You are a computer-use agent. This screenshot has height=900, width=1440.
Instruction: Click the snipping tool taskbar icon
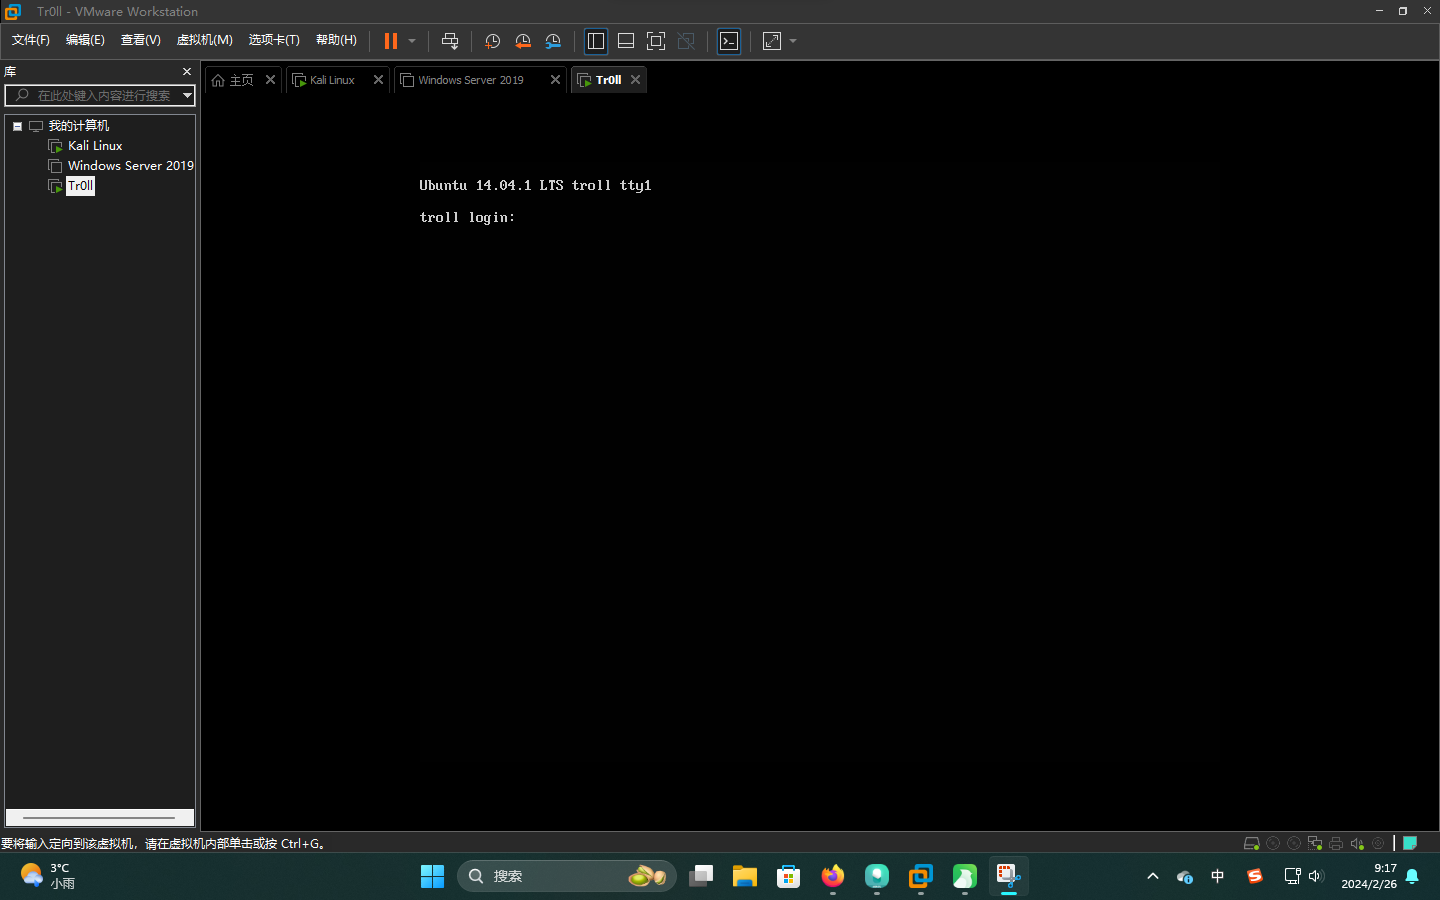tap(1009, 876)
